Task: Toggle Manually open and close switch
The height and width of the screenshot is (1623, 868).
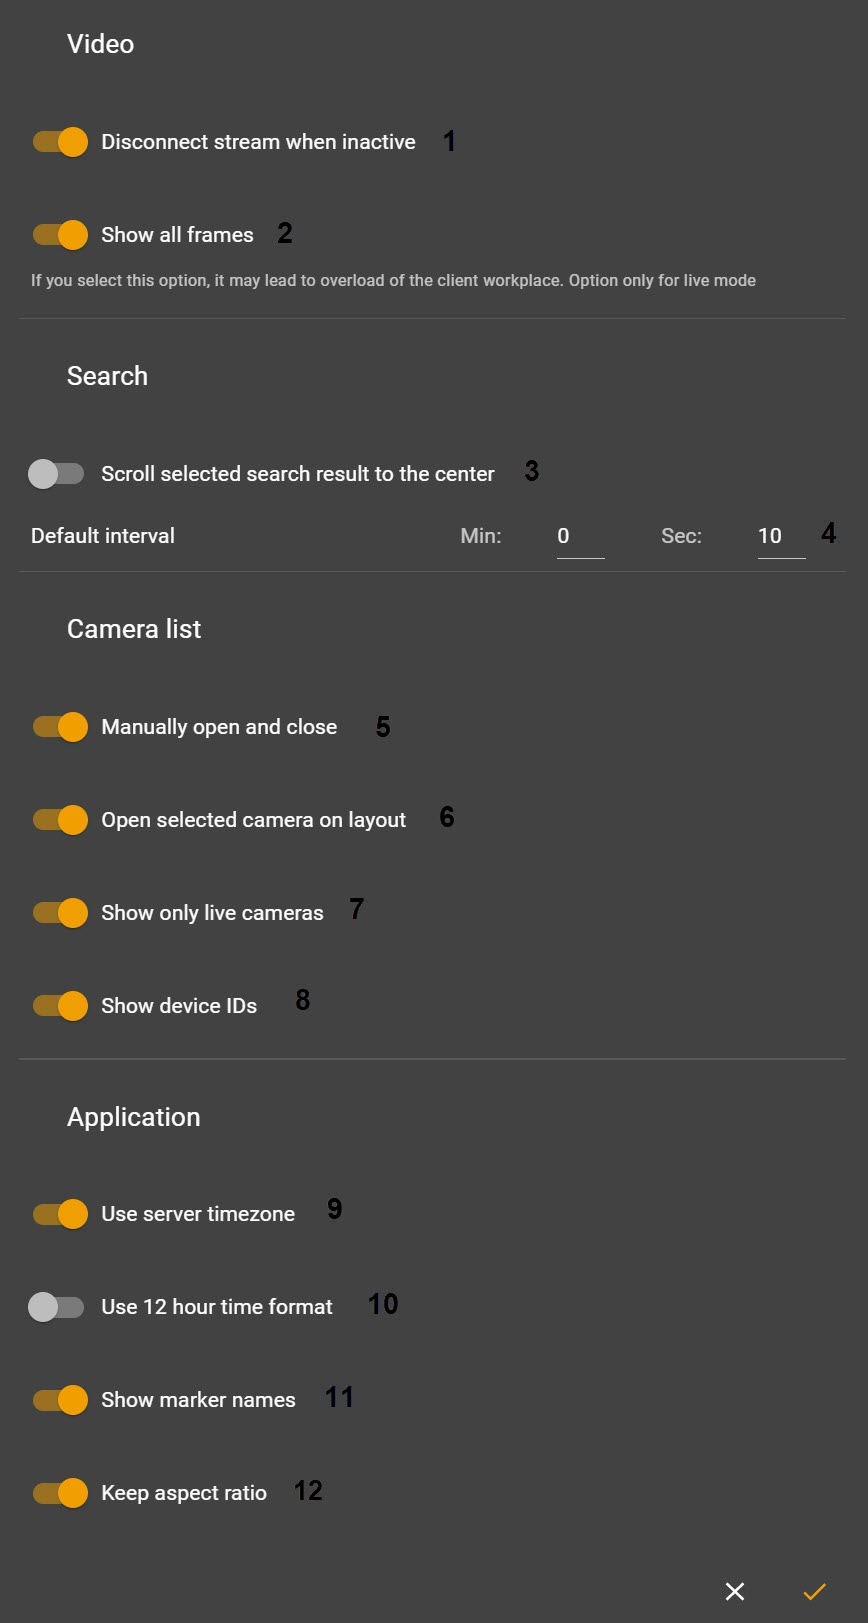Action: click(60, 727)
